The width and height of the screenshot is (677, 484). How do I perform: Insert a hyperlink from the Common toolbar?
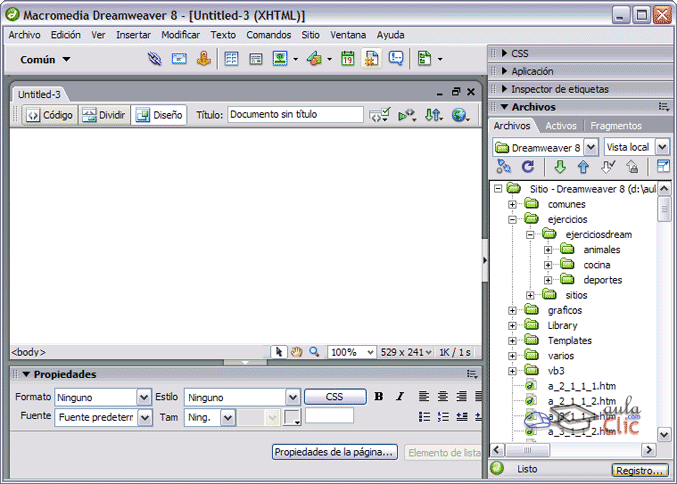pos(155,59)
